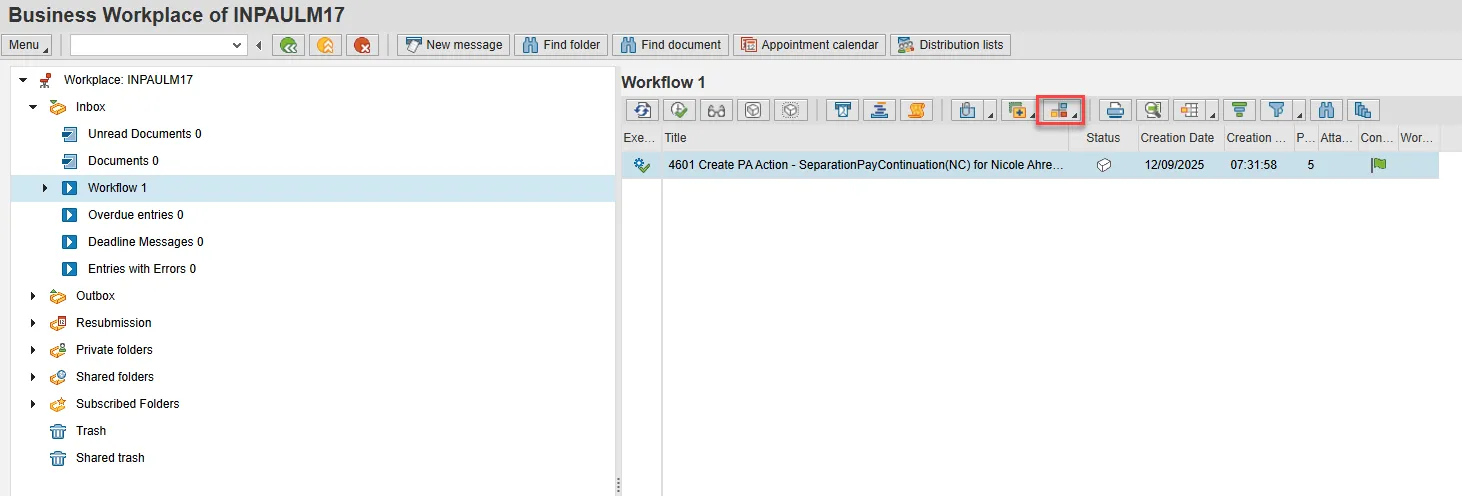Click the binoculars Find icon in toolbar
Image resolution: width=1462 pixels, height=496 pixels.
coord(1327,111)
